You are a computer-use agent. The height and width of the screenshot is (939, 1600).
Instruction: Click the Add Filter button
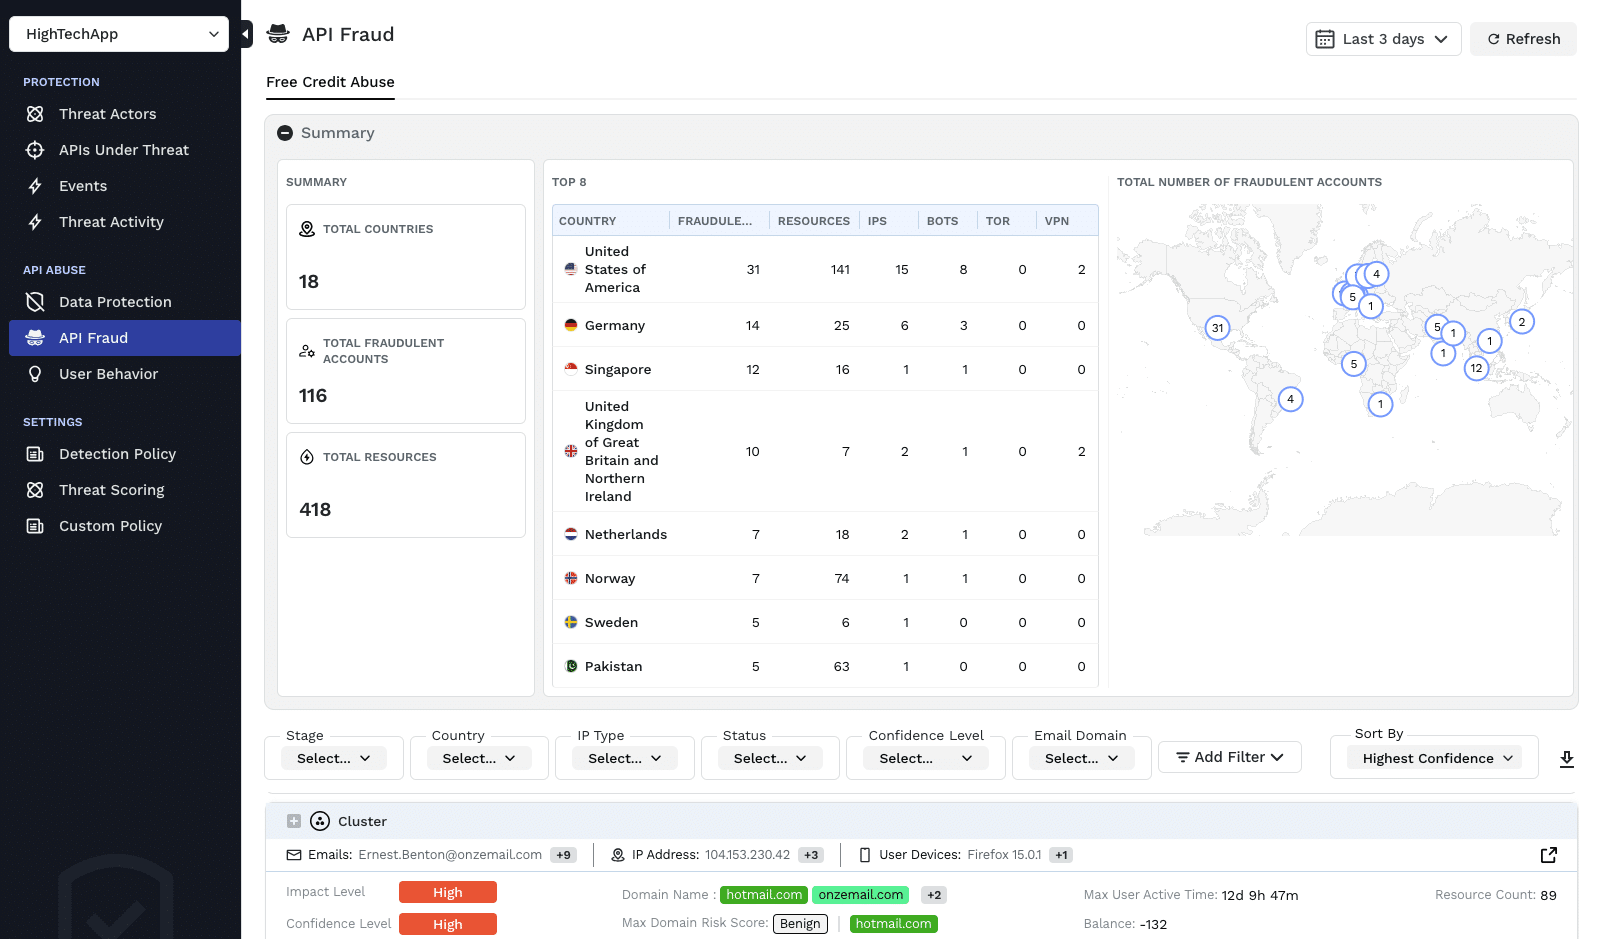(x=1229, y=757)
